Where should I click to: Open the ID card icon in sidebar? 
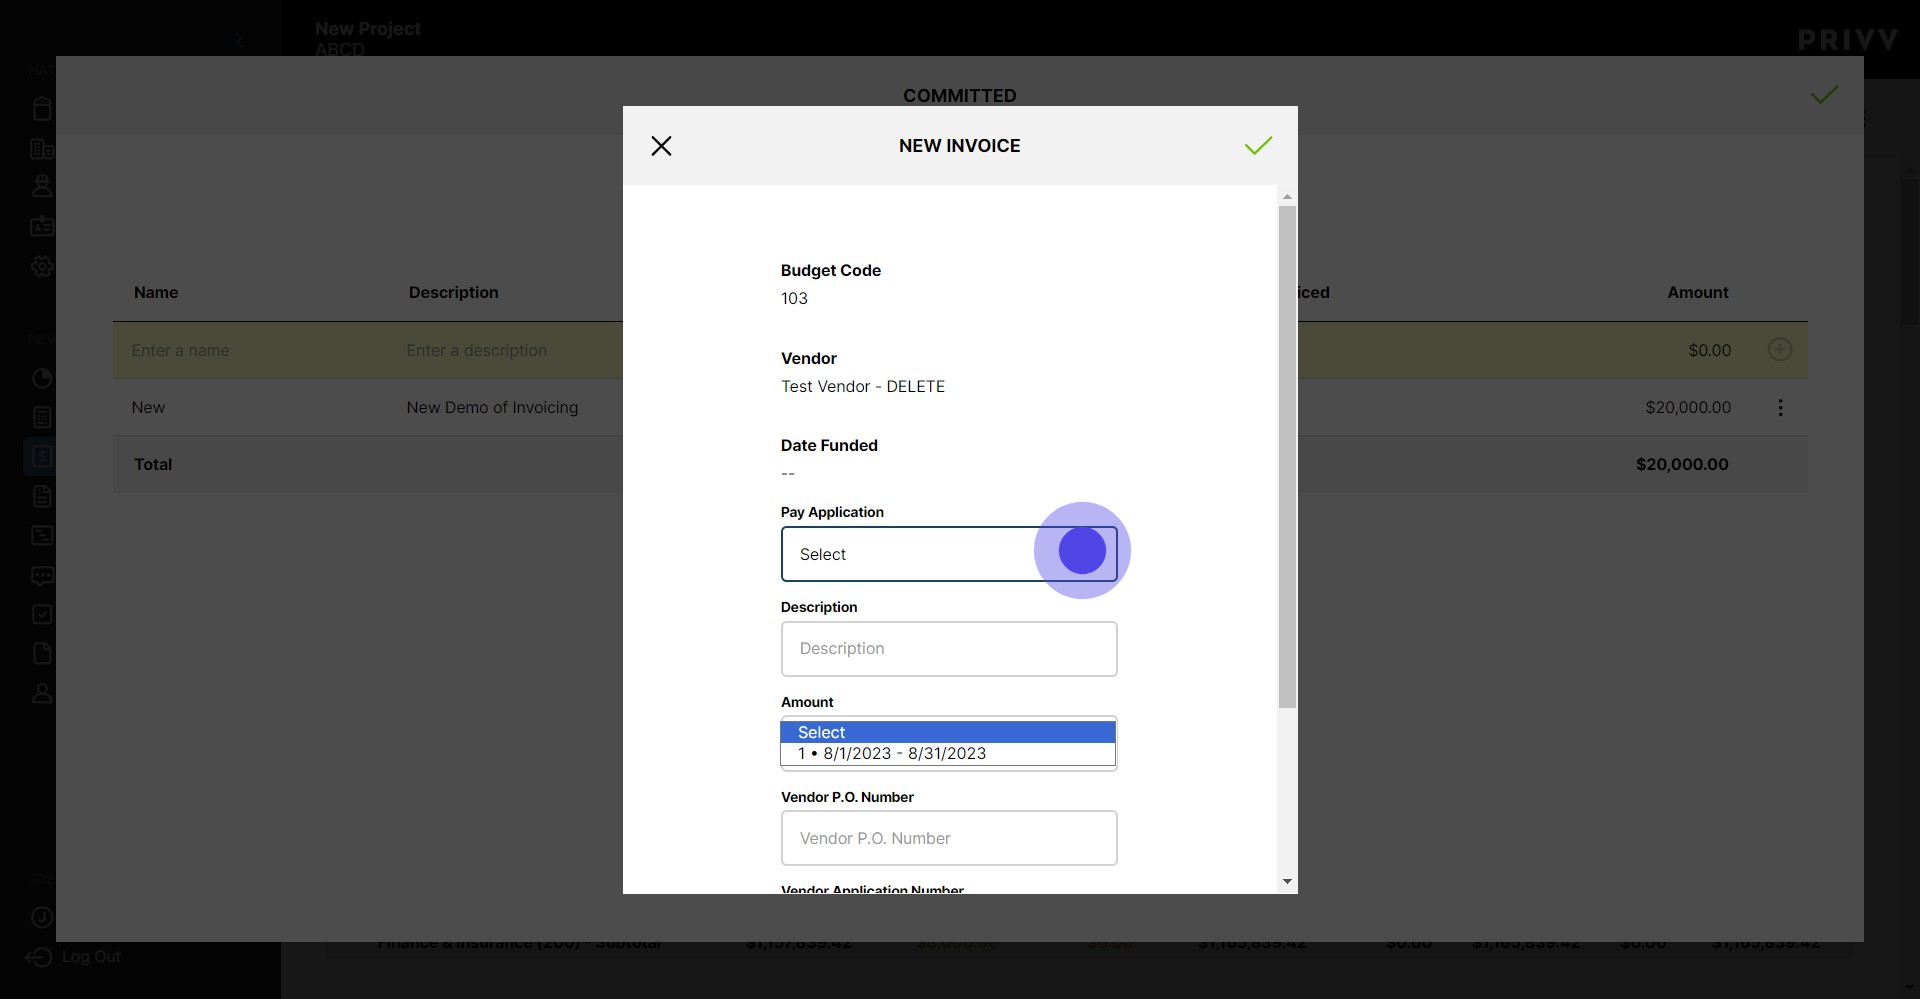click(42, 226)
